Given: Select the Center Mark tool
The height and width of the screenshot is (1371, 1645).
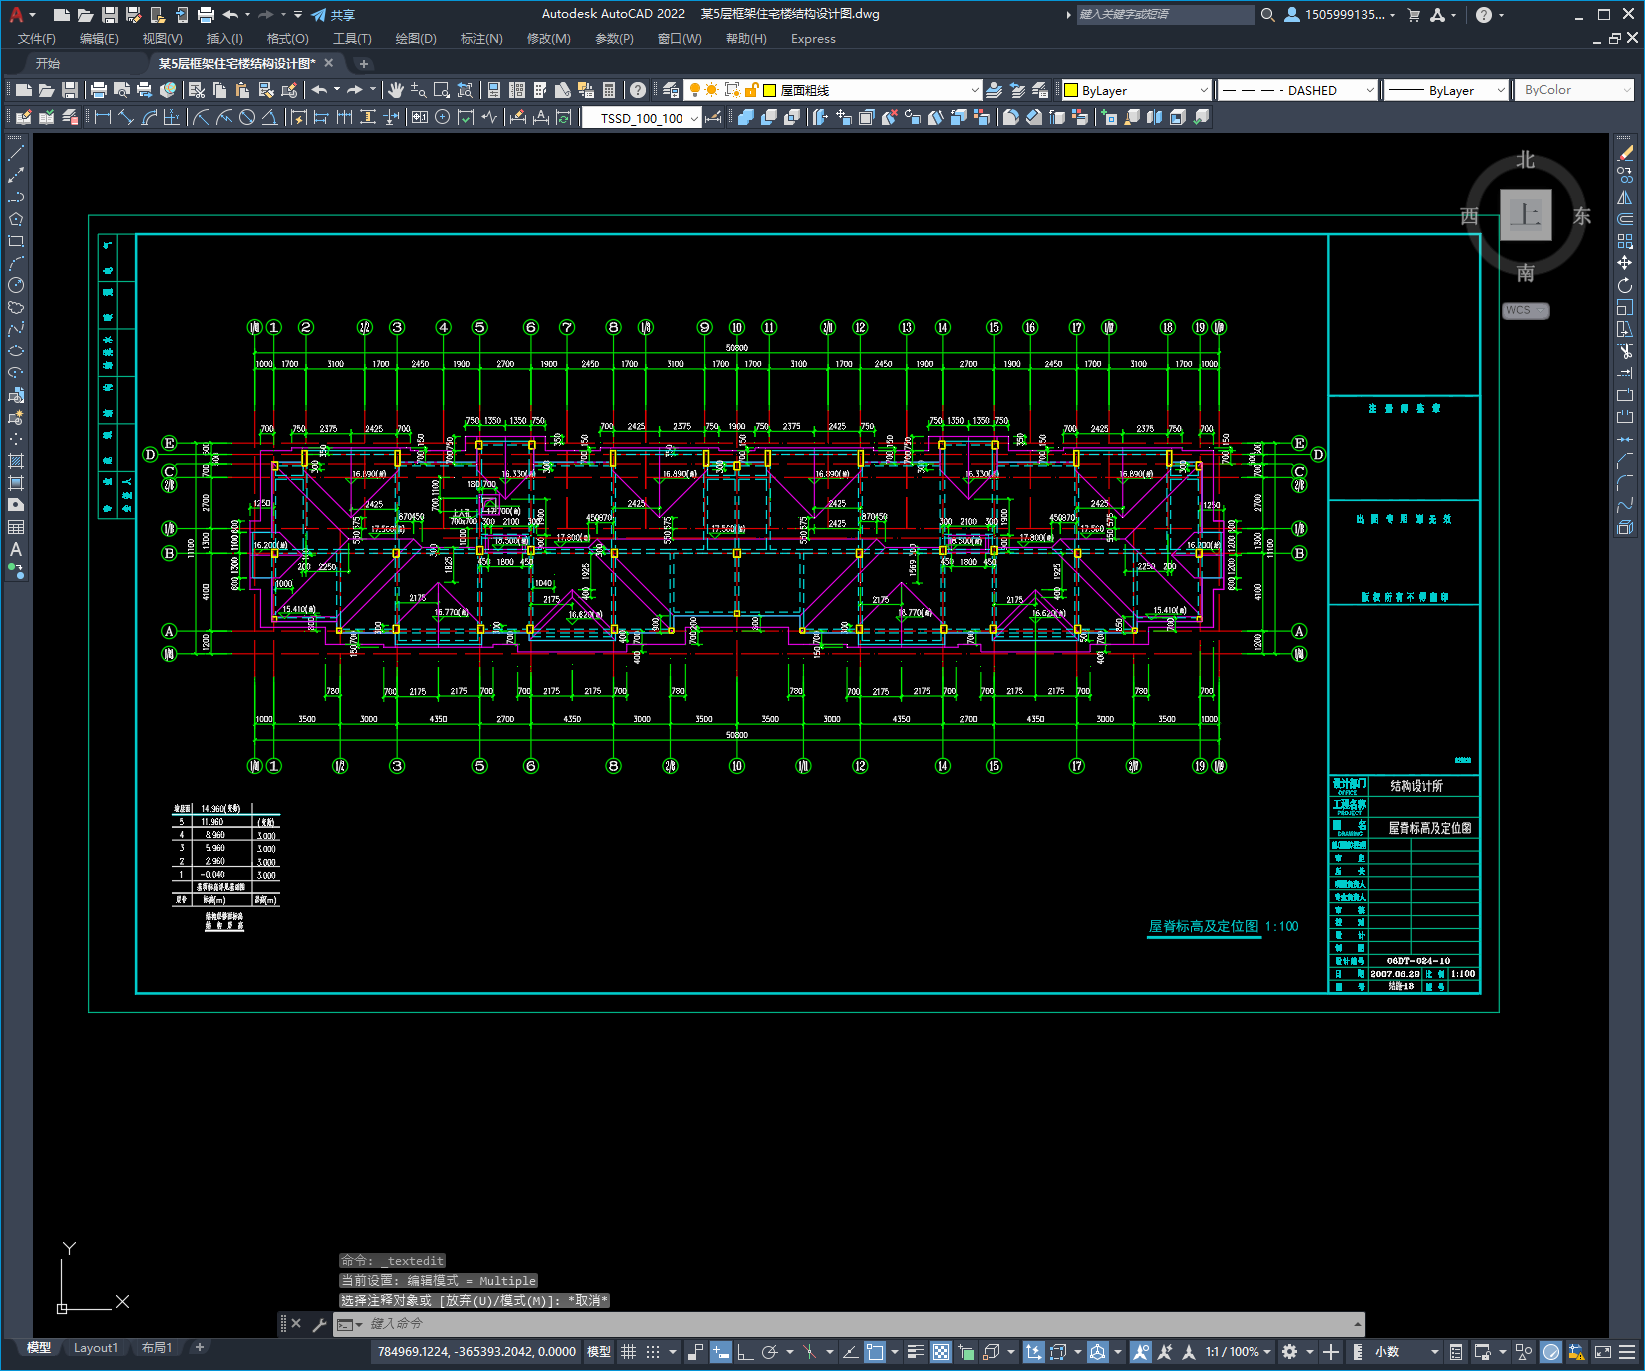Looking at the screenshot, I should 443,117.
